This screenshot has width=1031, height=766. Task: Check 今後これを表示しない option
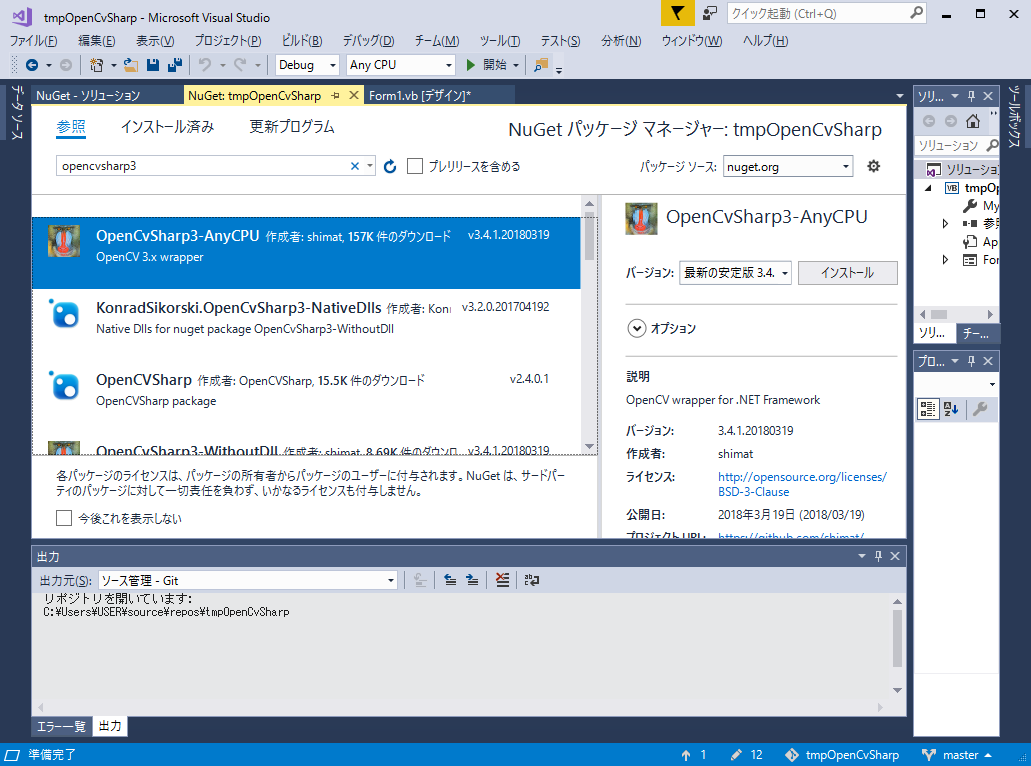pyautogui.click(x=62, y=518)
